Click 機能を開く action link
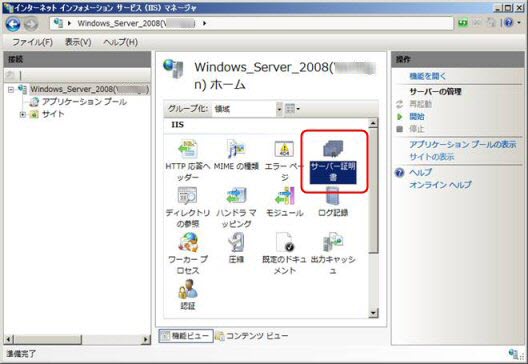Screen dimensions: 528x364 coord(428,76)
